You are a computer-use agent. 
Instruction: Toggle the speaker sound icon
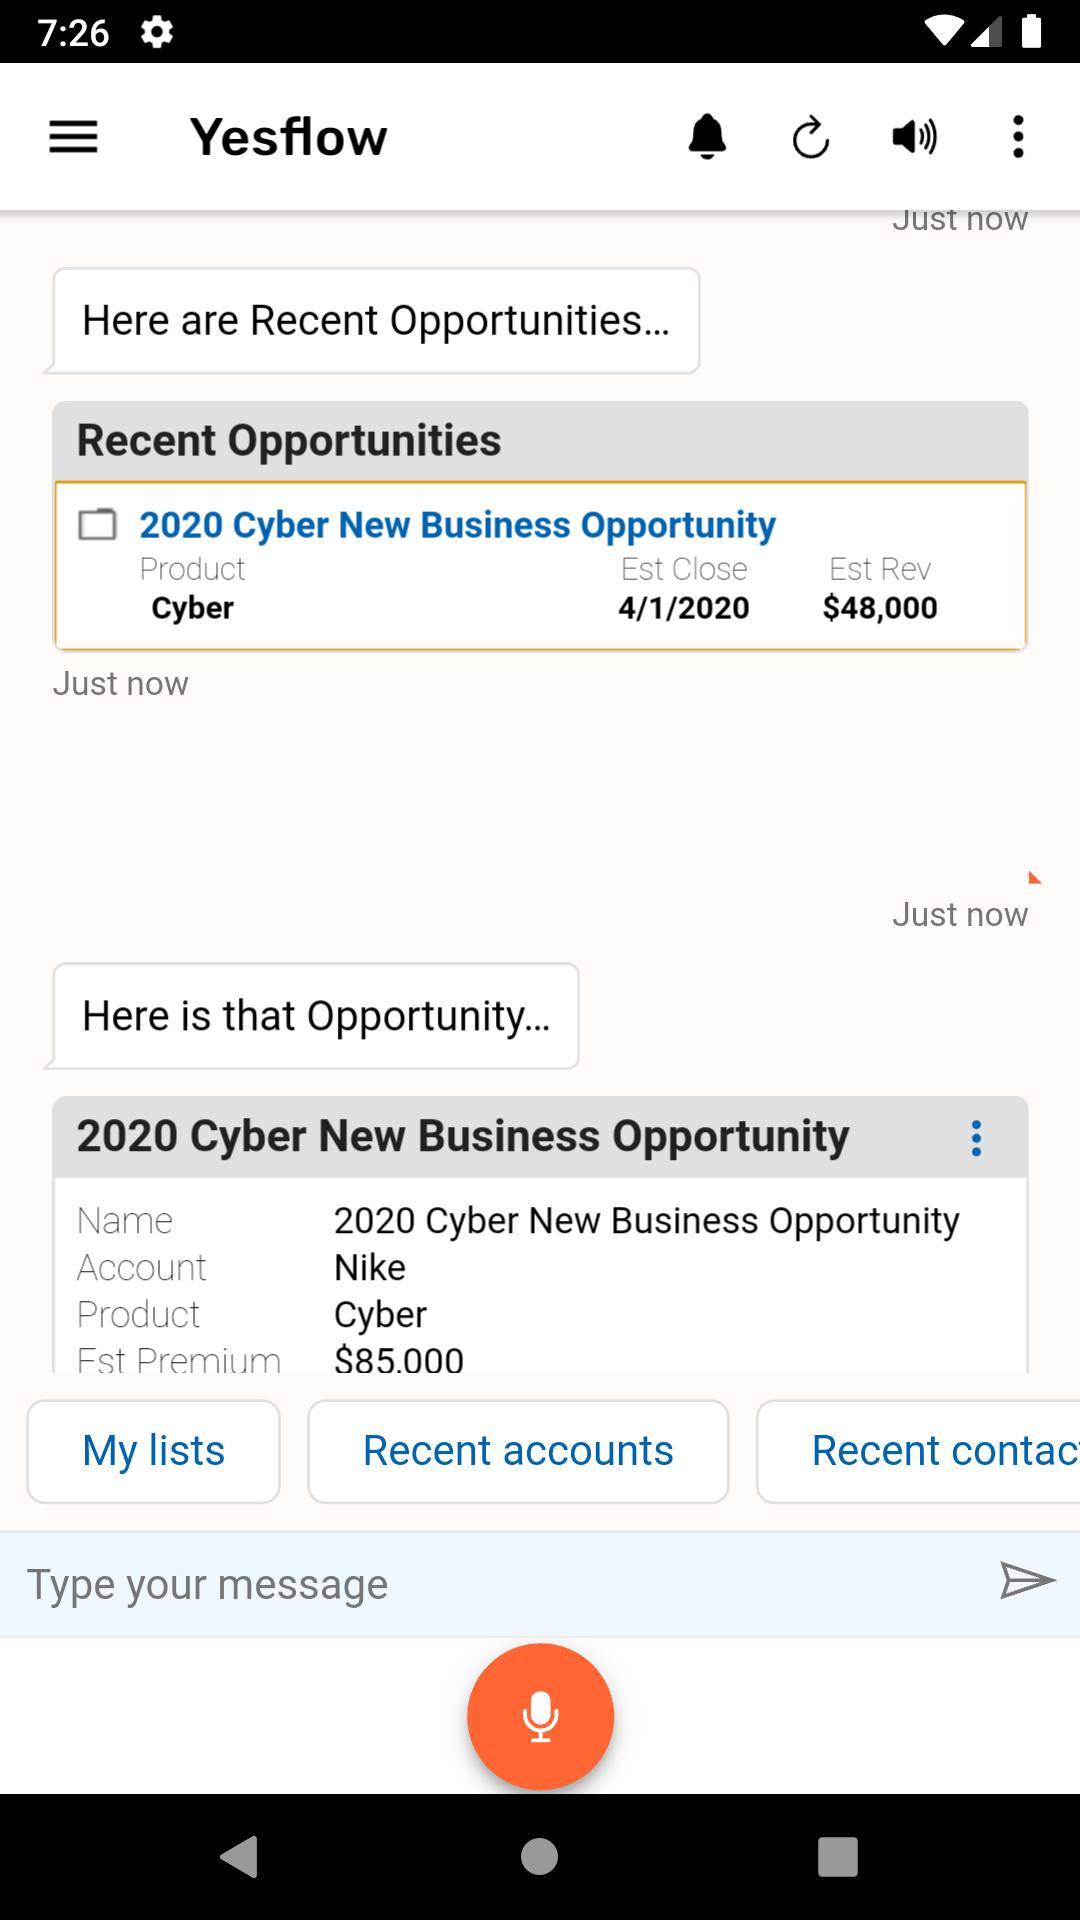(x=914, y=137)
